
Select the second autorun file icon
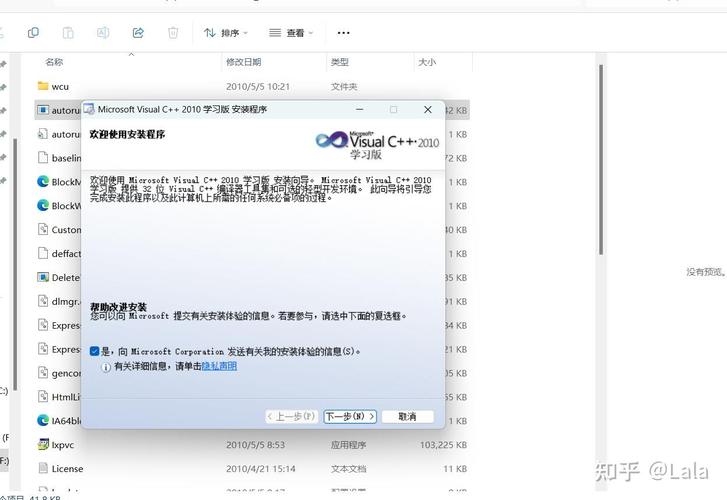point(43,134)
